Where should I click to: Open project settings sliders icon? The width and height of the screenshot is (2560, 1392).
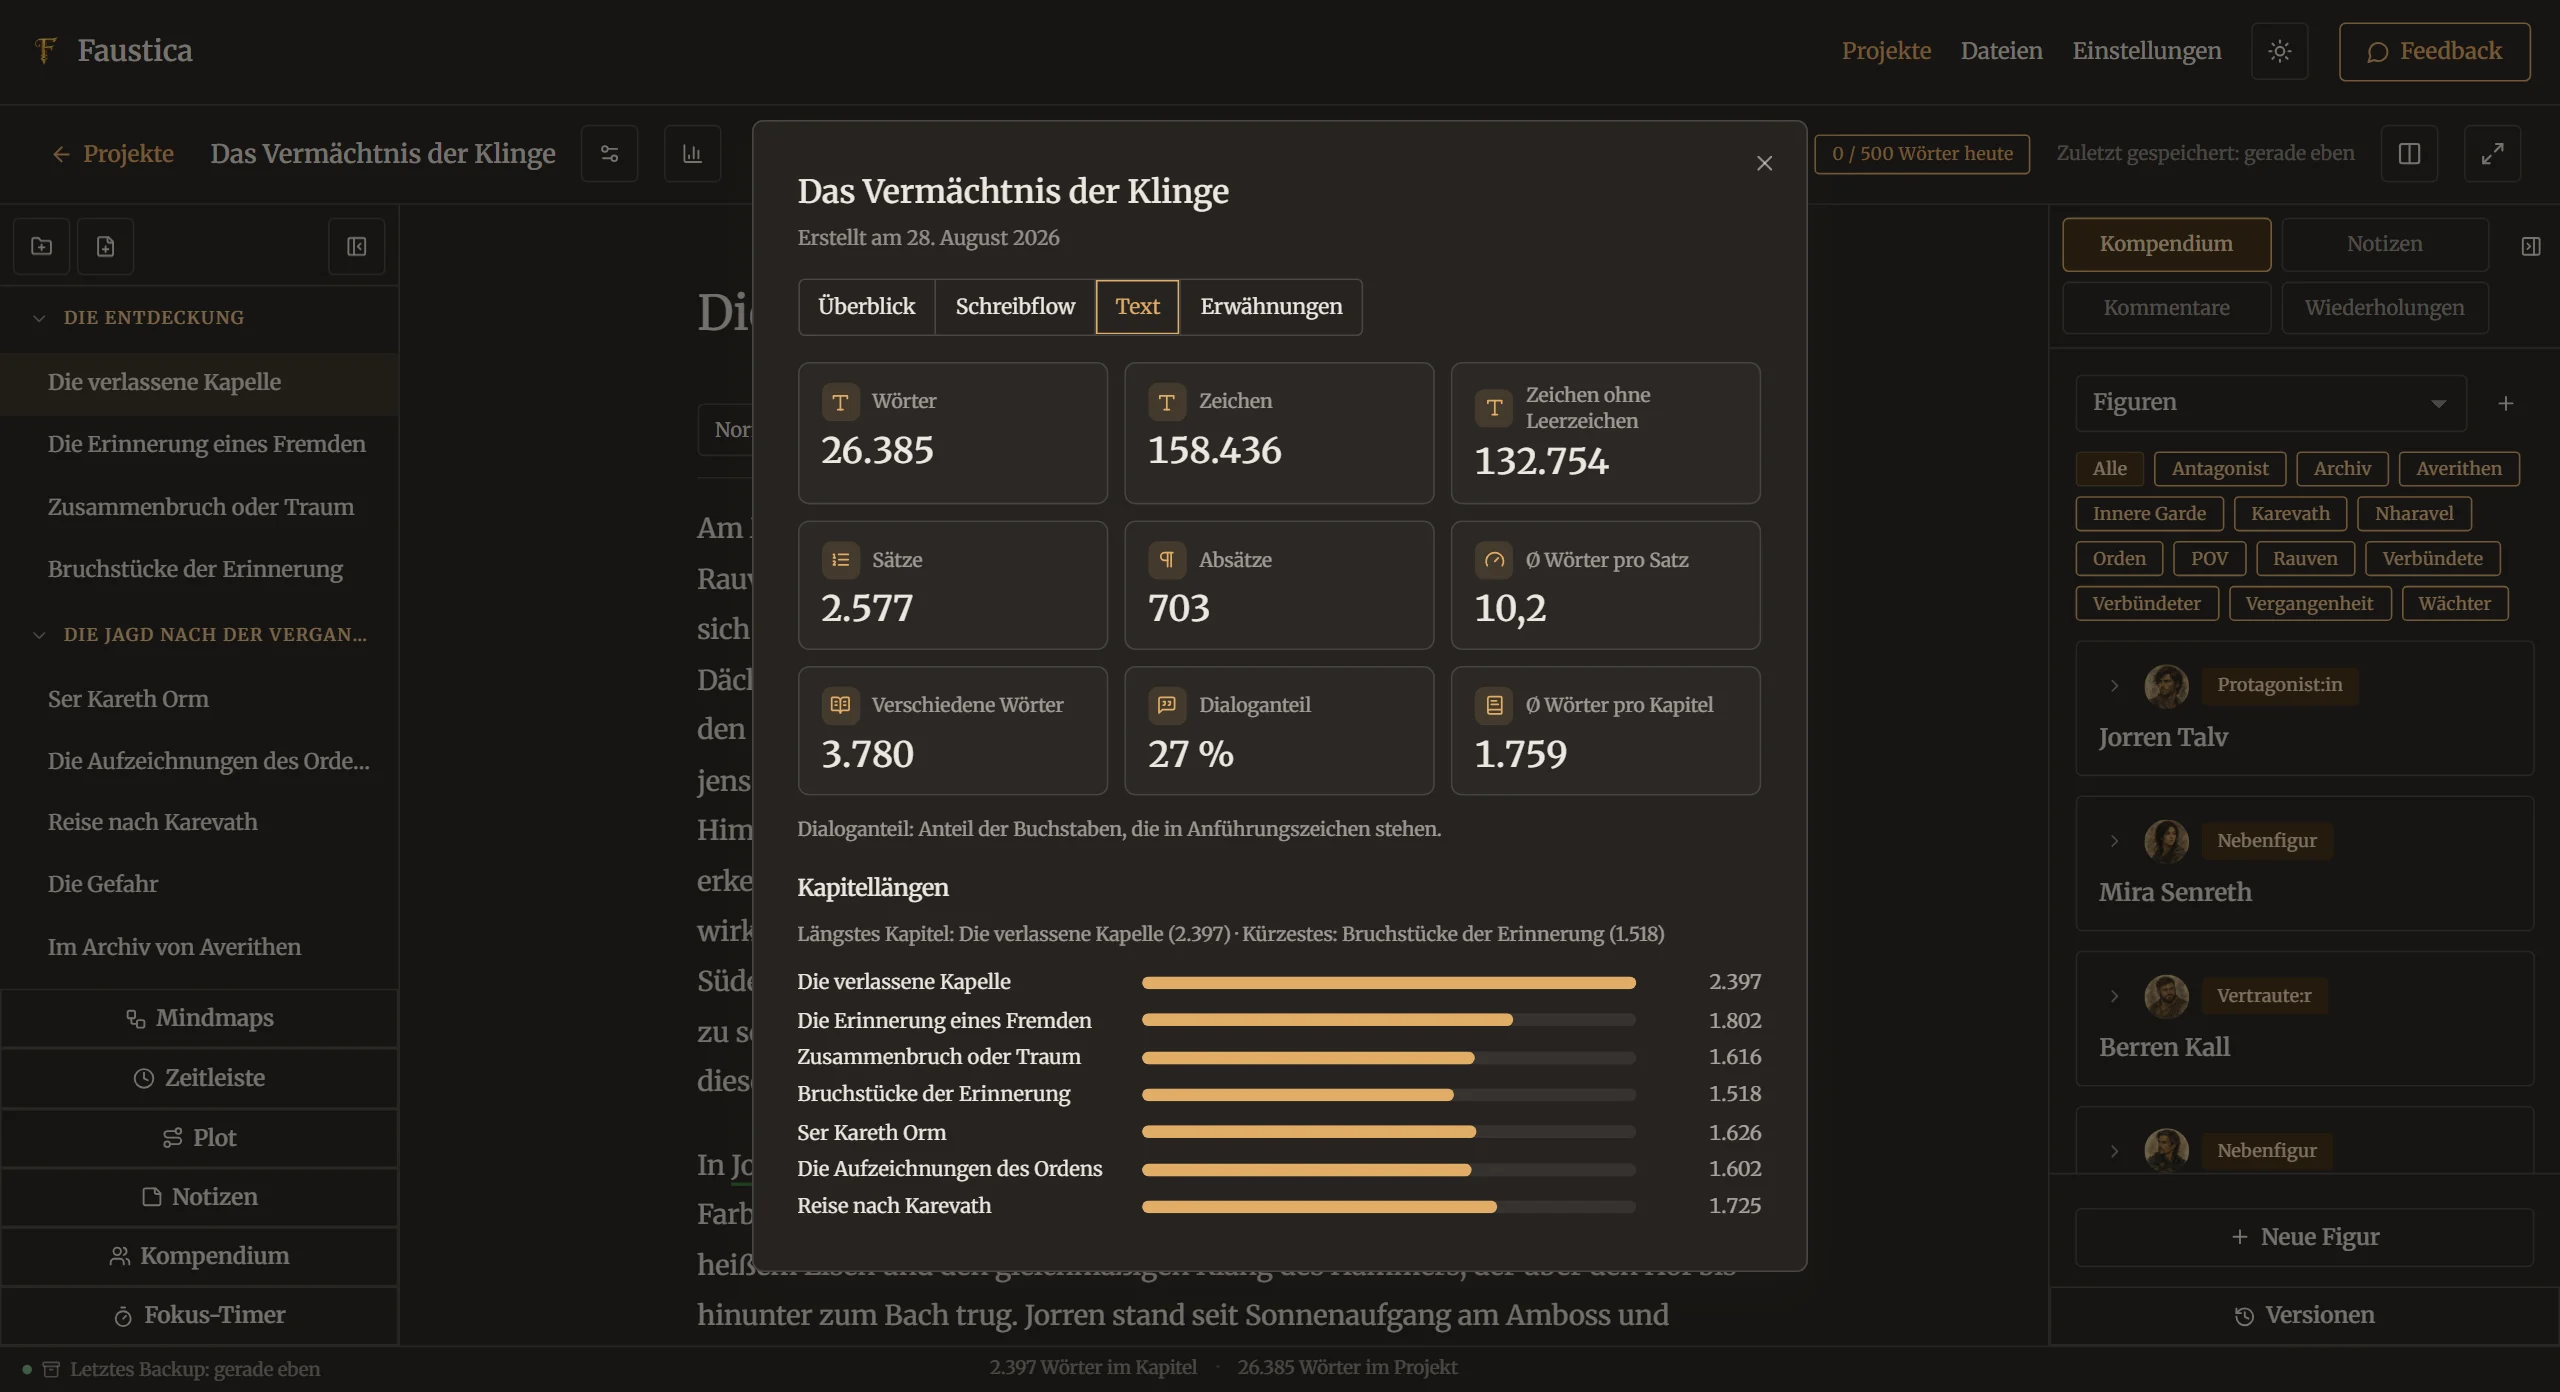pos(609,154)
